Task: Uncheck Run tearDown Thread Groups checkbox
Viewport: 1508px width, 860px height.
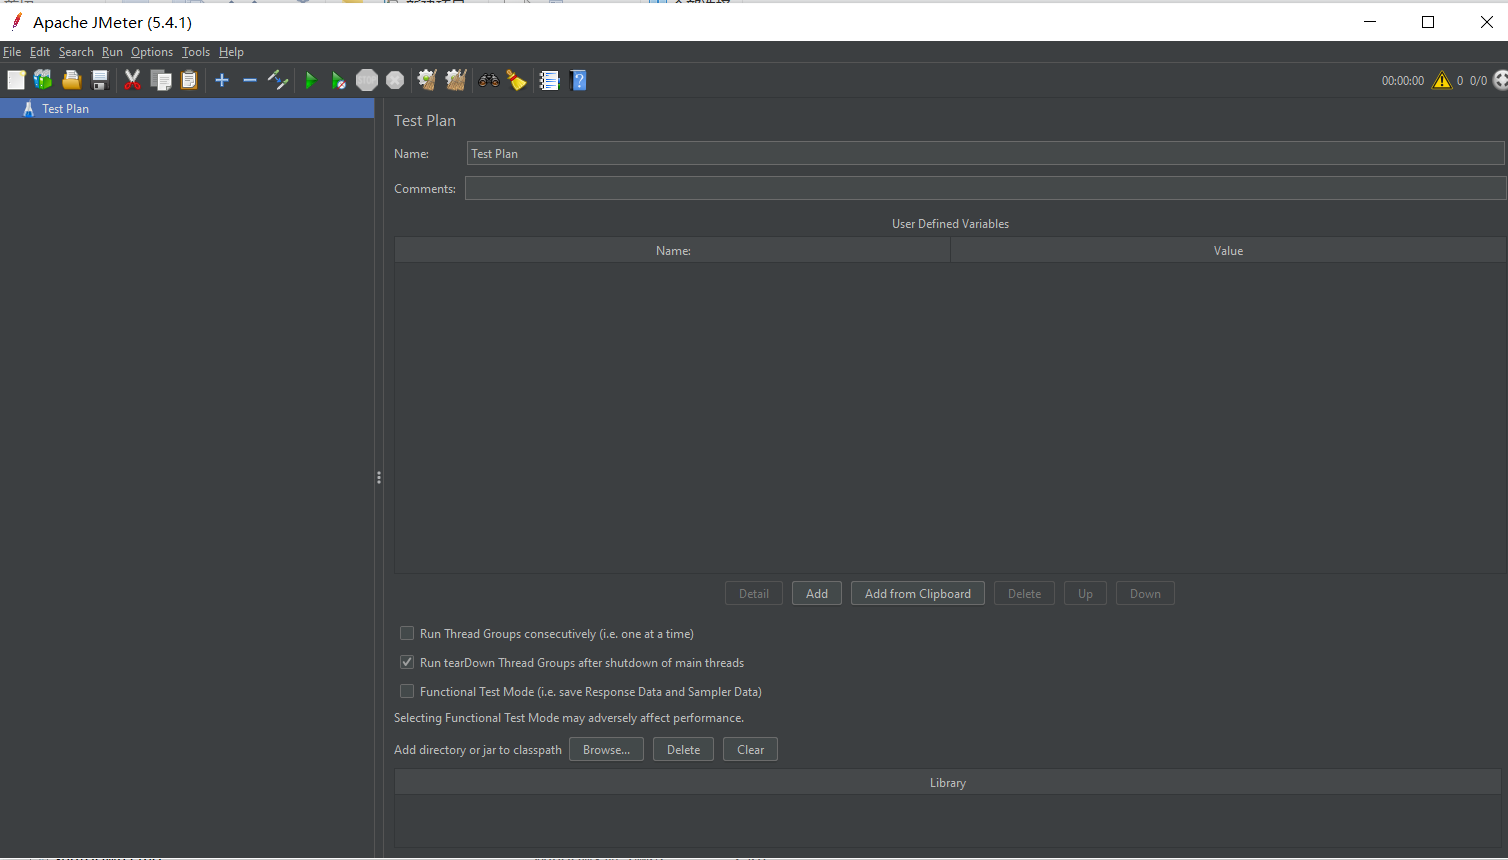Action: pos(407,662)
